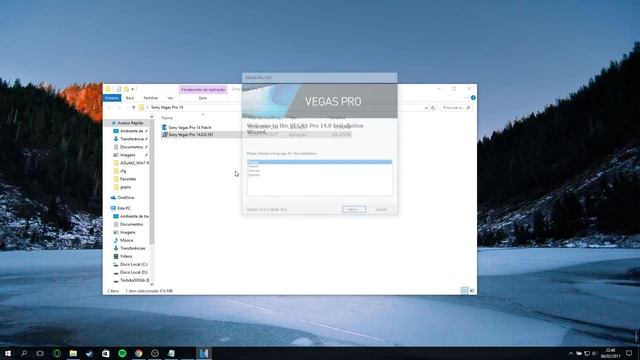
Task: Open the Ver ribbon tab
Action: tap(170, 98)
